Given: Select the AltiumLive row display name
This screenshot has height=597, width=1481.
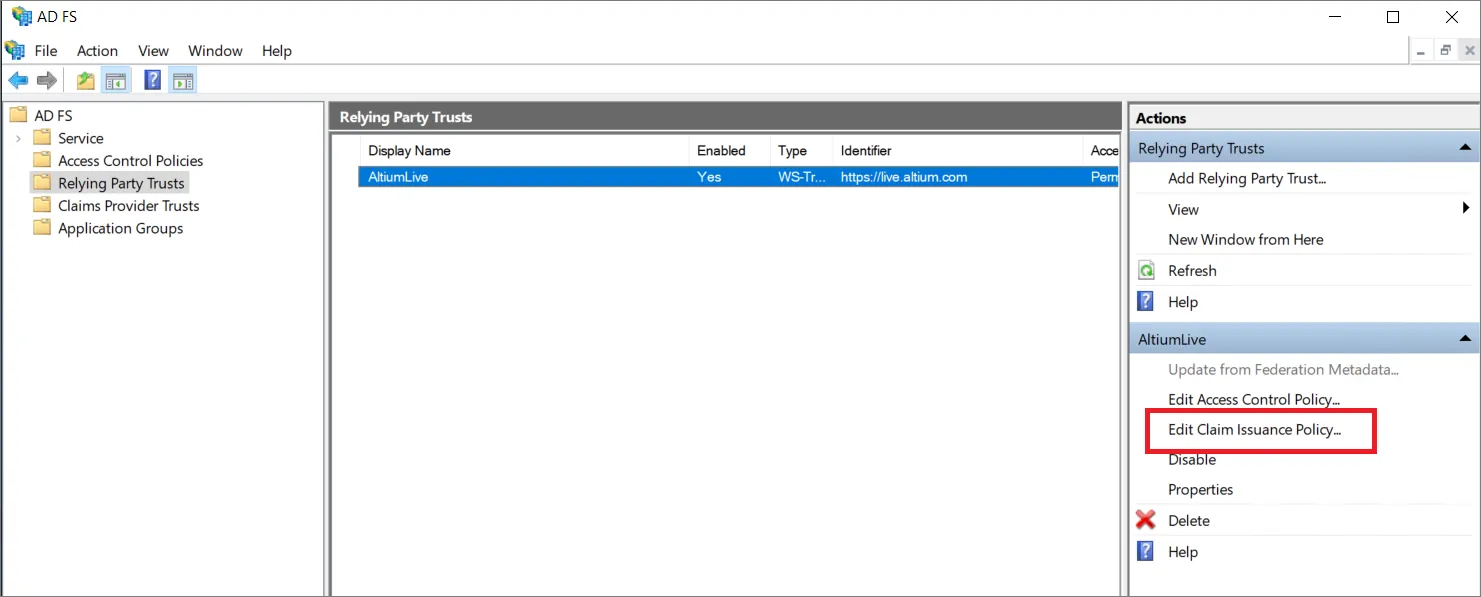Looking at the screenshot, I should point(398,177).
